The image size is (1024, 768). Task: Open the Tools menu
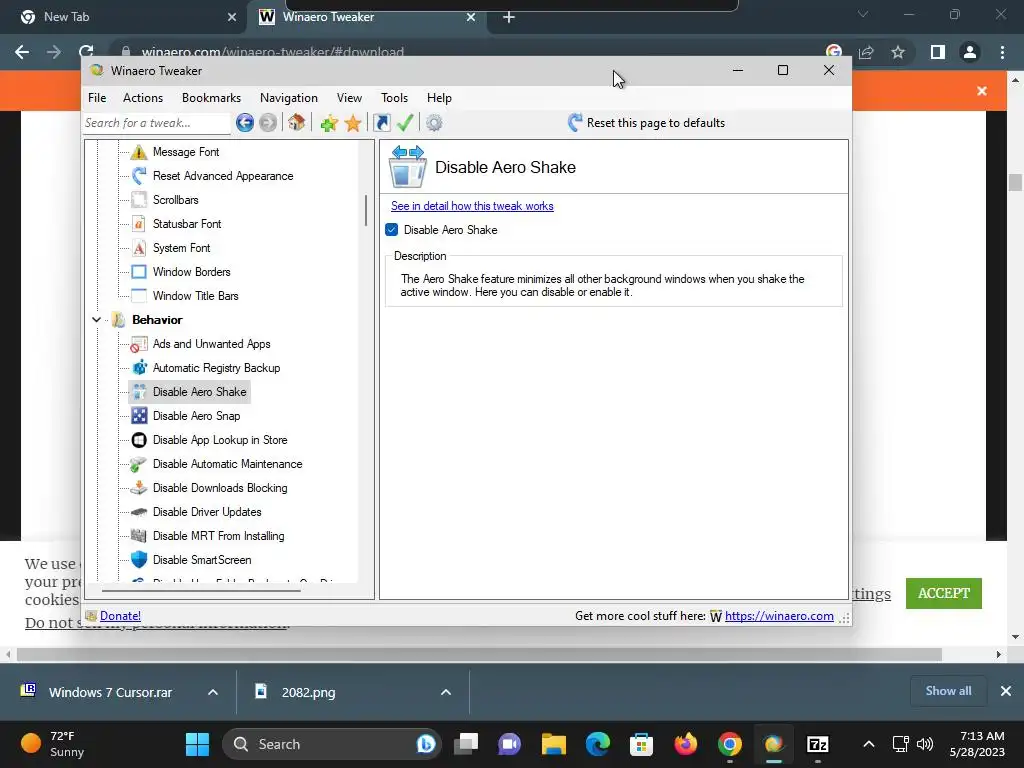click(x=394, y=98)
